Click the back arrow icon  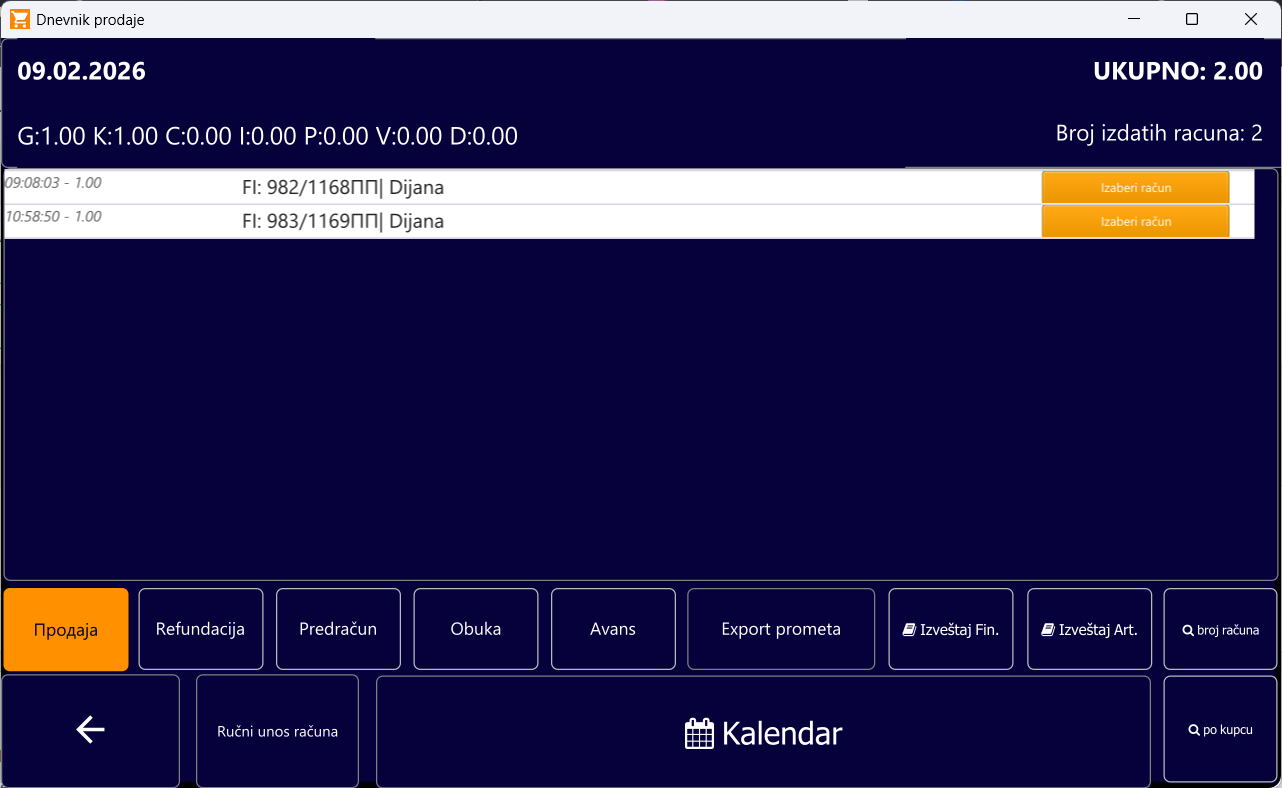pyautogui.click(x=90, y=731)
